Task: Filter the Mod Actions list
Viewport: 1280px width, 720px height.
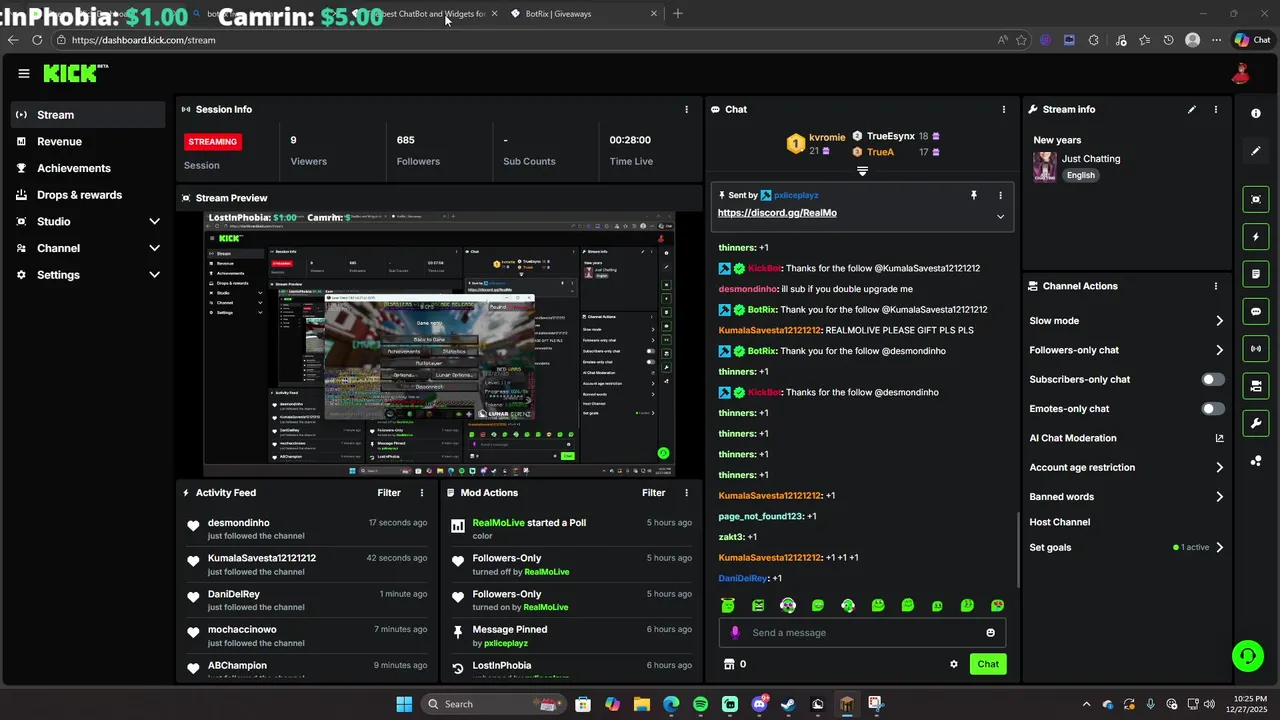Action: coord(653,492)
